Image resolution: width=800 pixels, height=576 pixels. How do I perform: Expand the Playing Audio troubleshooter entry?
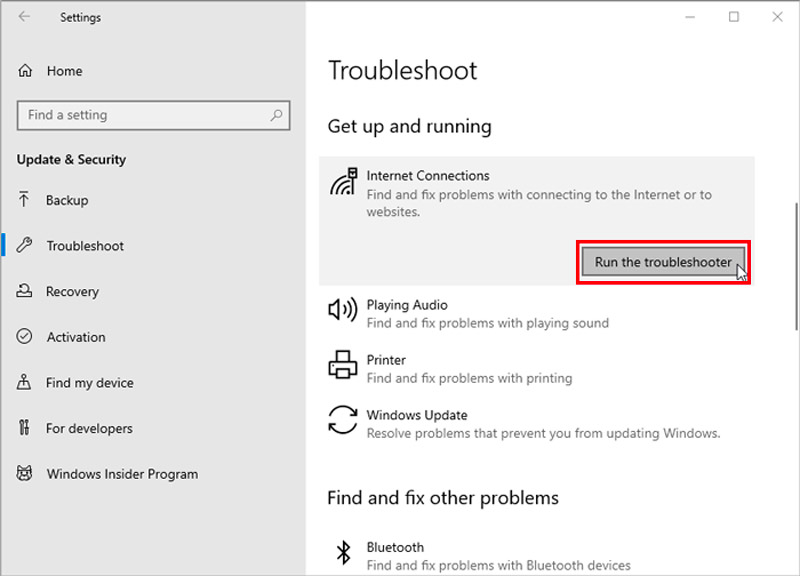pyautogui.click(x=487, y=313)
